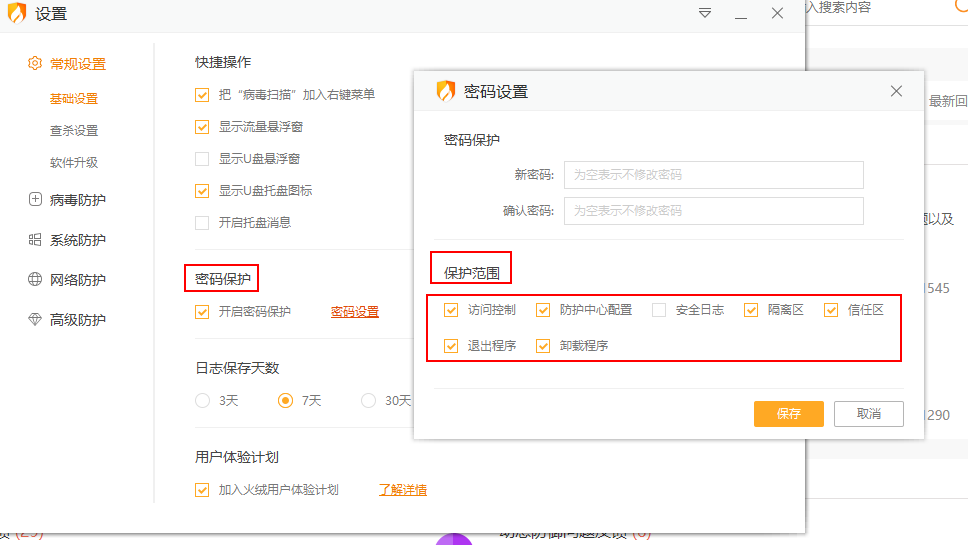Enable 开启托盘消息 checkbox
The height and width of the screenshot is (545, 968).
click(202, 223)
